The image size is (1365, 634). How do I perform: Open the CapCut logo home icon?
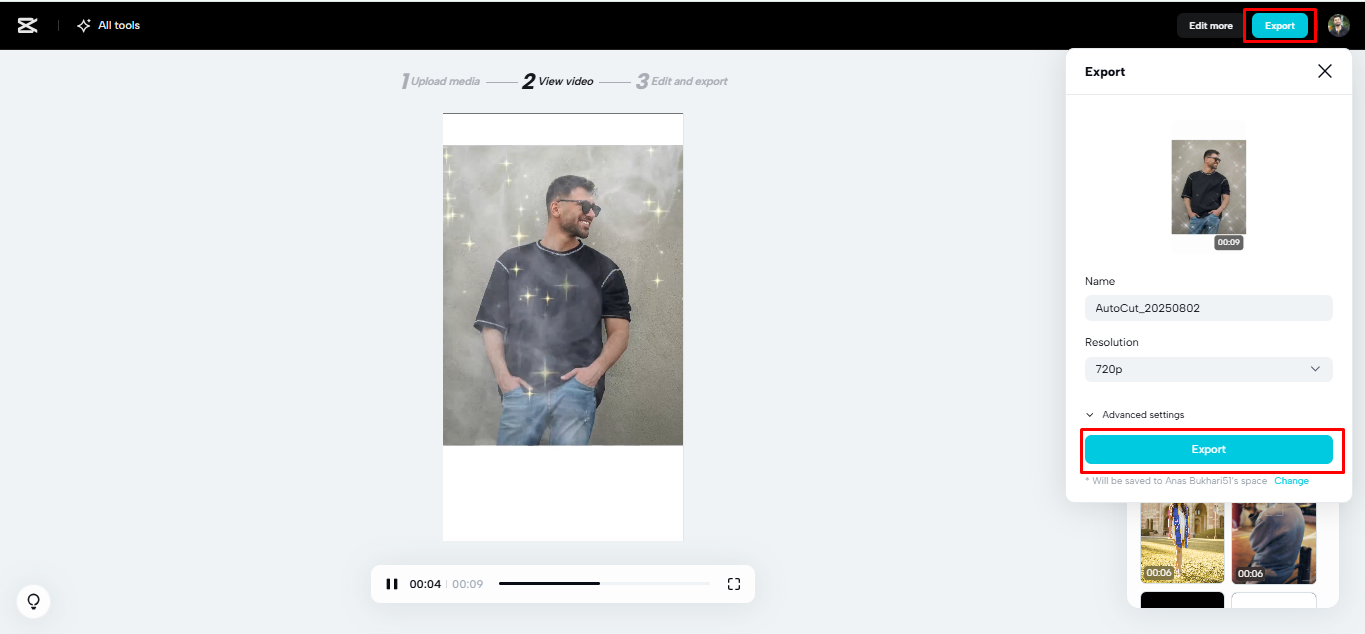point(28,25)
